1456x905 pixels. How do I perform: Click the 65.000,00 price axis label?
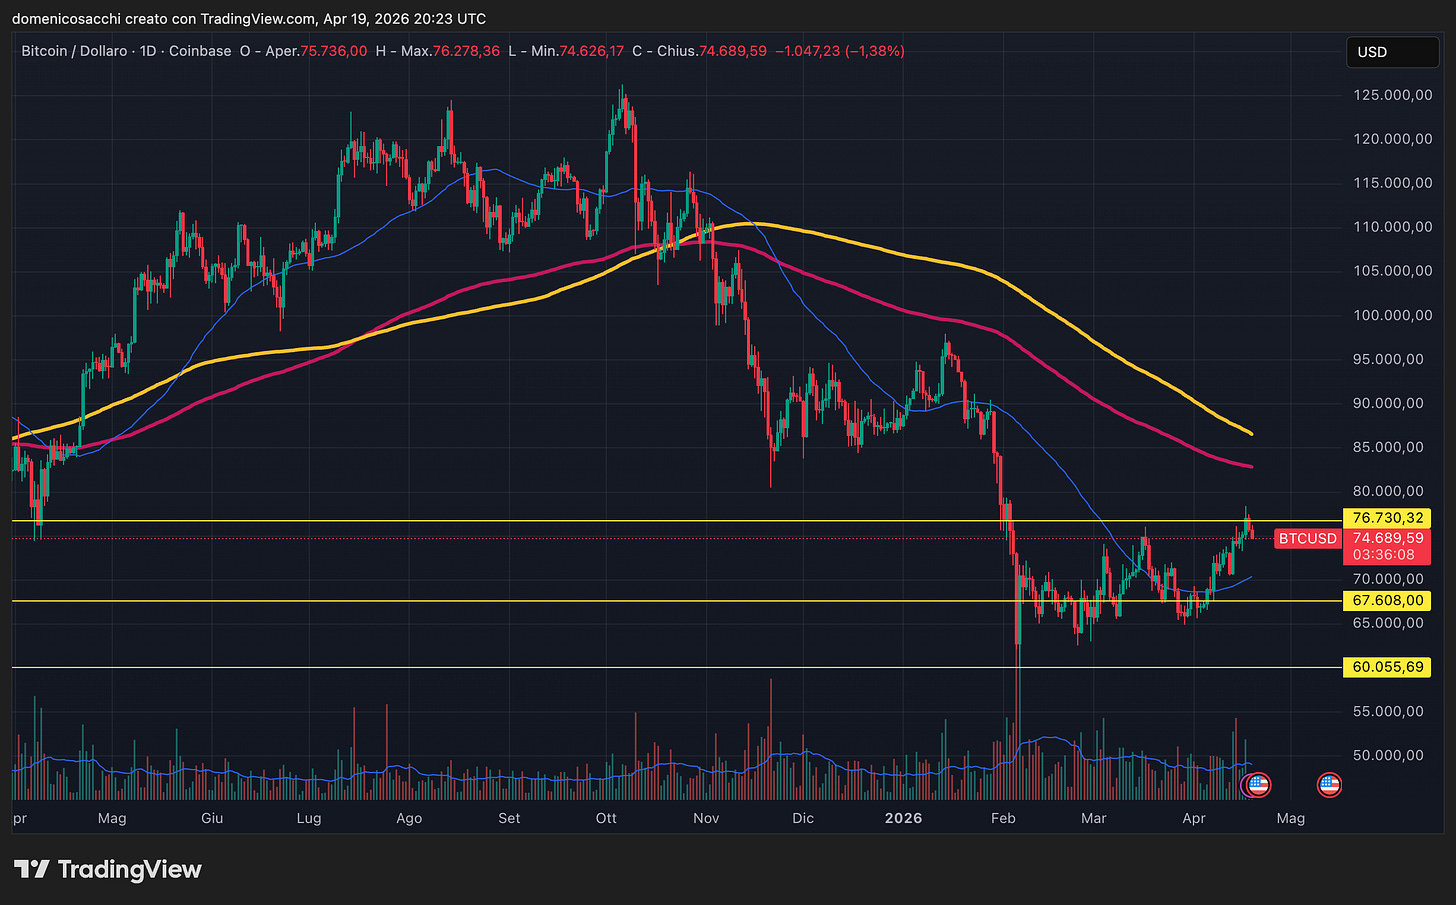tap(1389, 623)
